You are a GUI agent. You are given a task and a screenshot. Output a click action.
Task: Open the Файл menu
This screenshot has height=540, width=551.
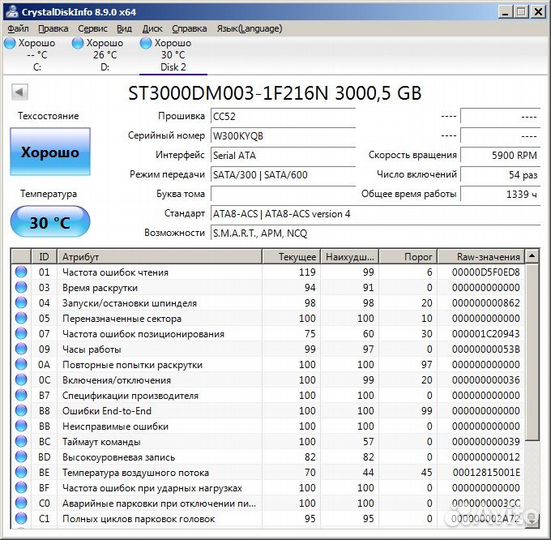[x=18, y=28]
